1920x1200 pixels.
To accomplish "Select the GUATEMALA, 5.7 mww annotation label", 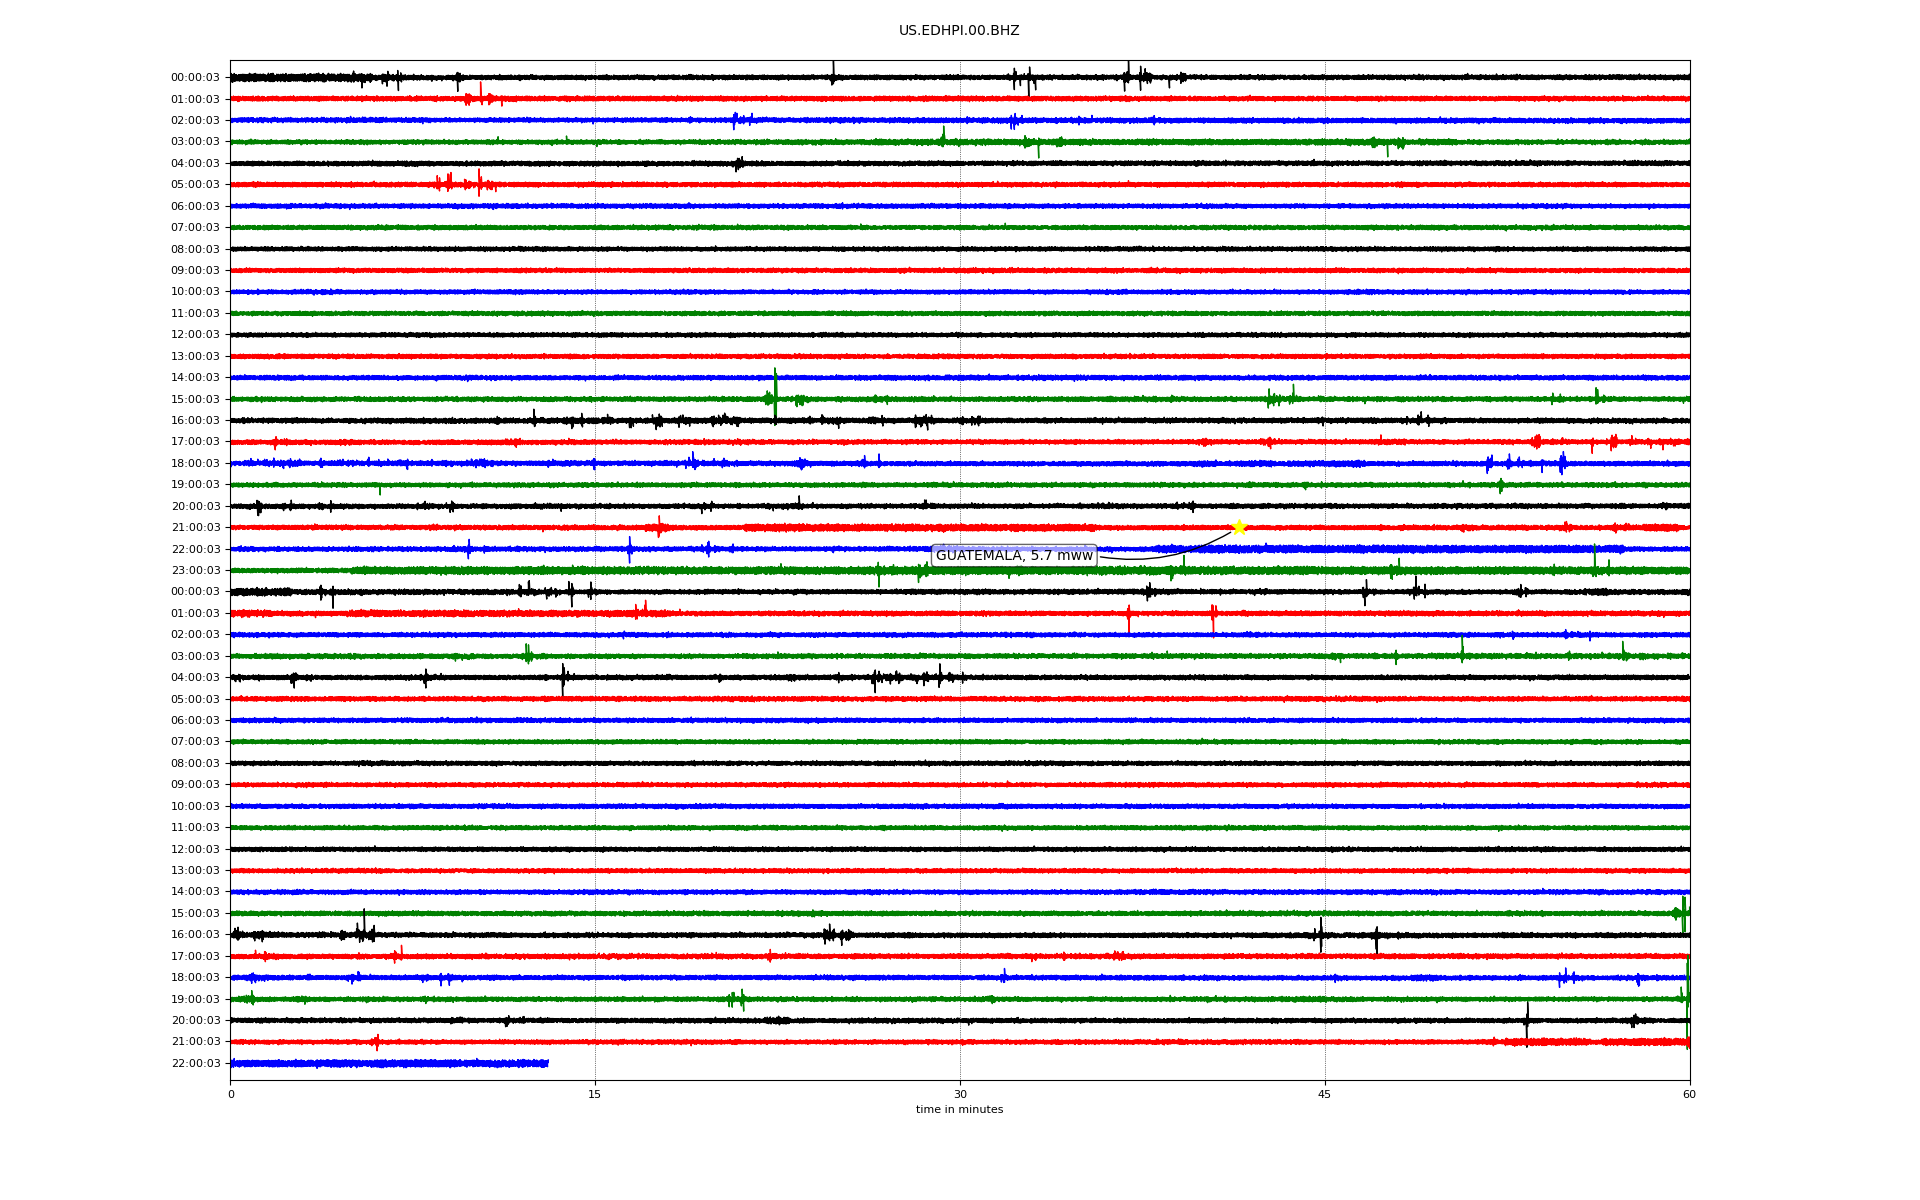I will pyautogui.click(x=1014, y=556).
